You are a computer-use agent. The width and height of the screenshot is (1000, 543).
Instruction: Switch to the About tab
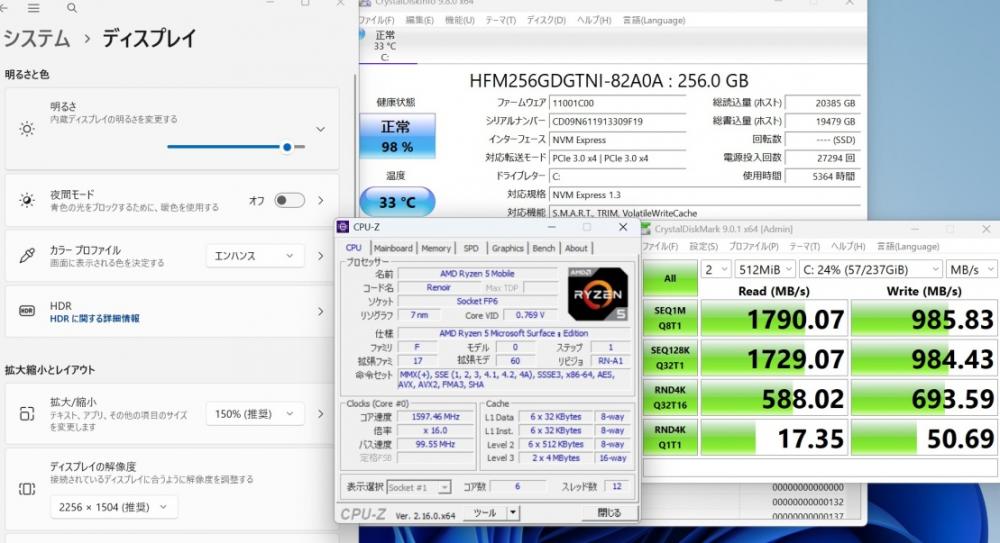tap(576, 248)
